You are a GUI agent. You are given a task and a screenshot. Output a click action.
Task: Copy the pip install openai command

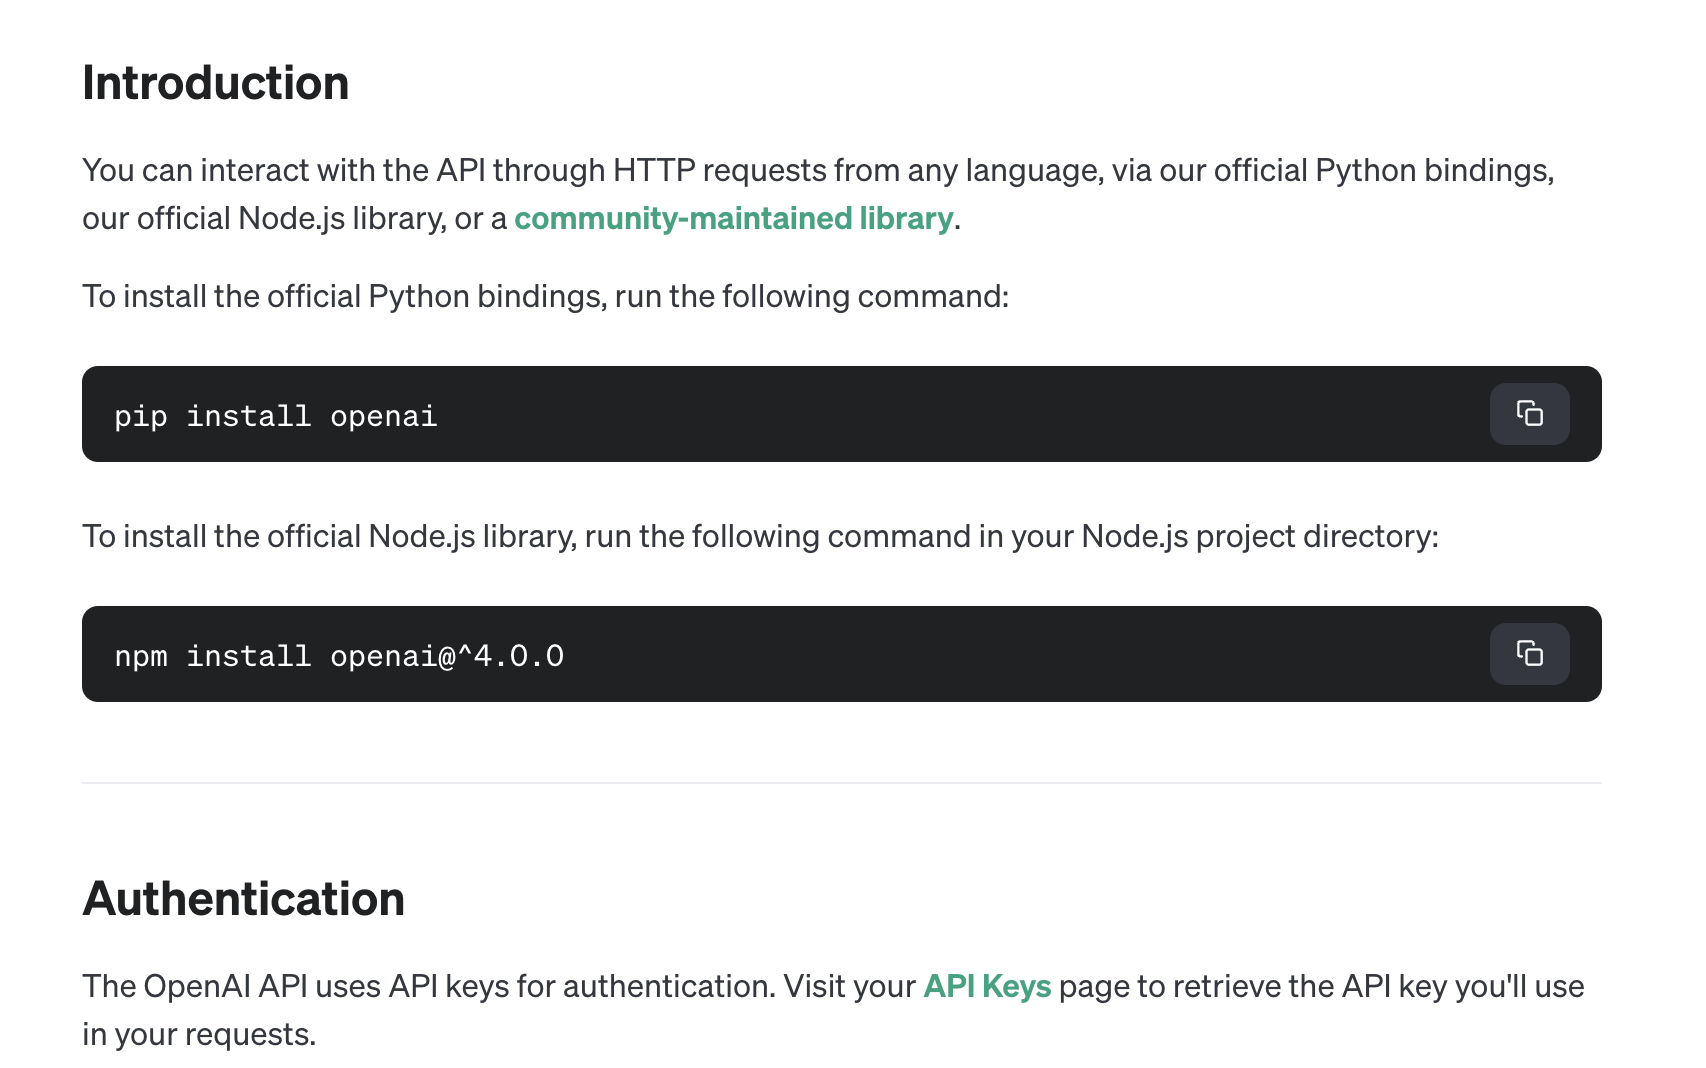coord(1529,414)
